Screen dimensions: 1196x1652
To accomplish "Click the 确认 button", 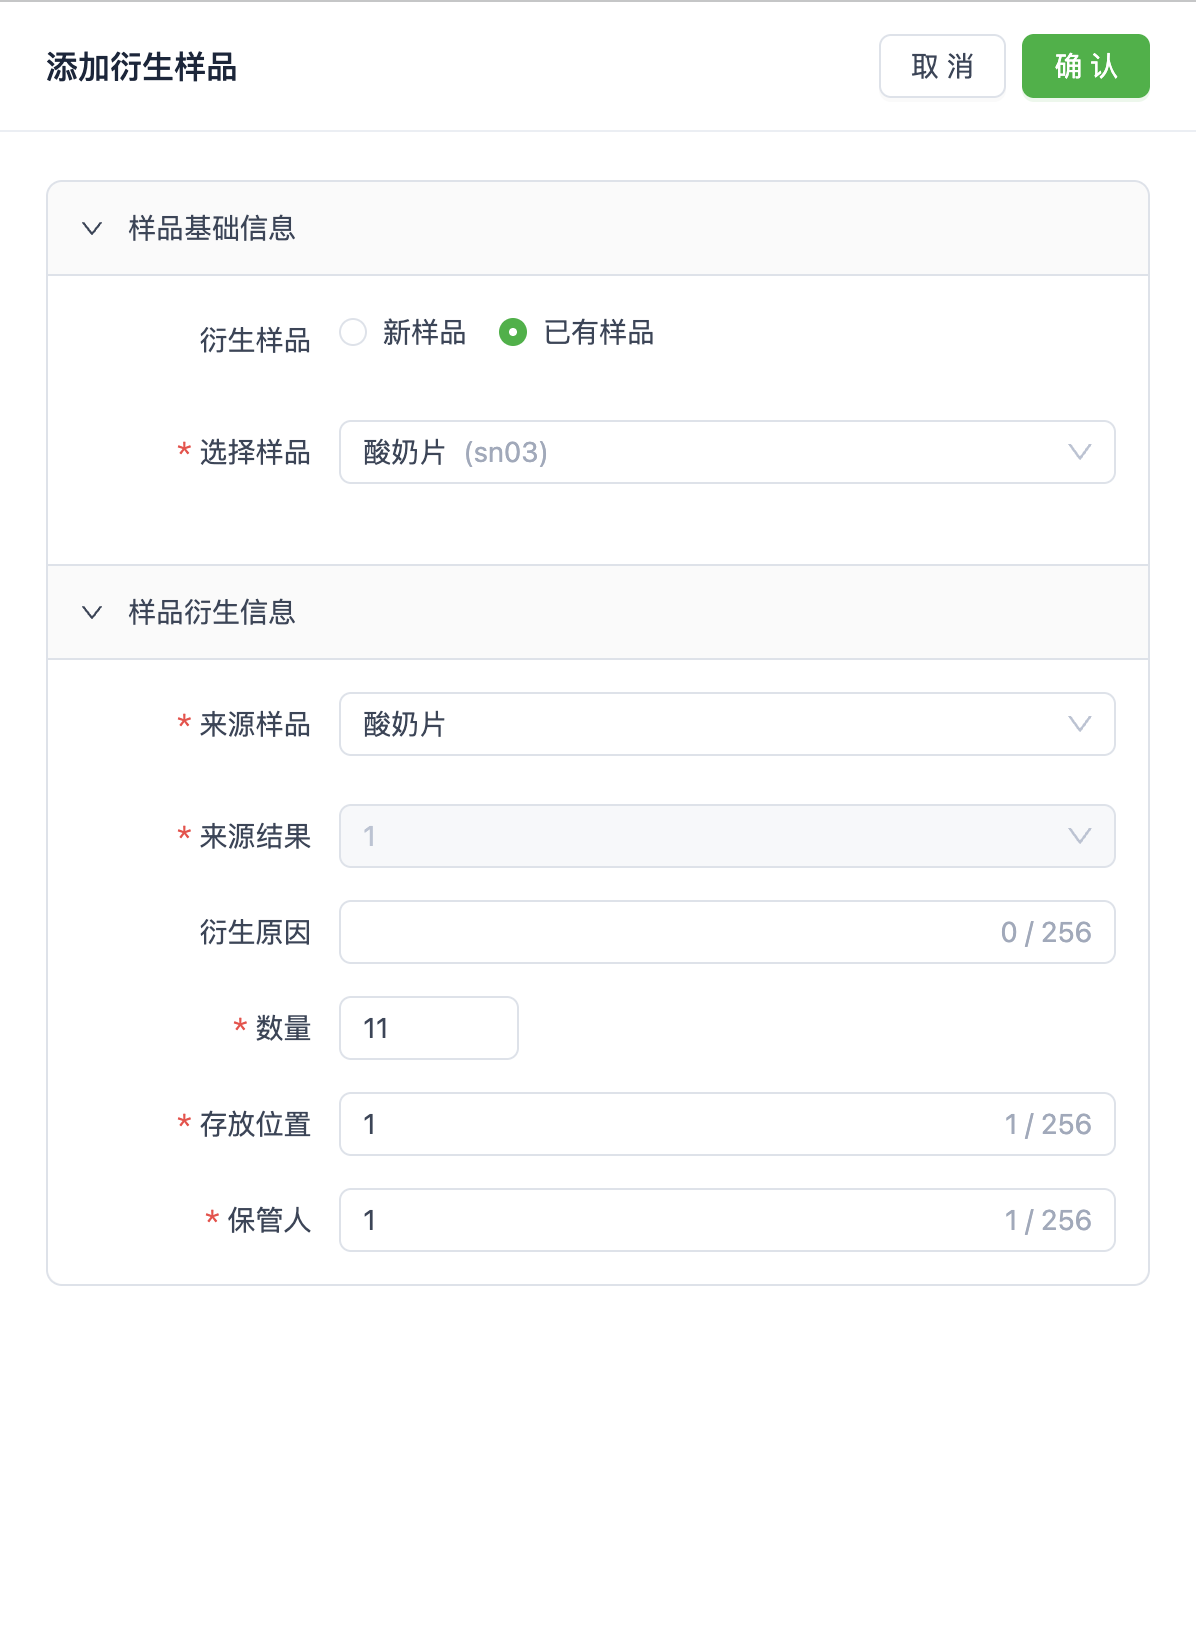I will point(1085,66).
